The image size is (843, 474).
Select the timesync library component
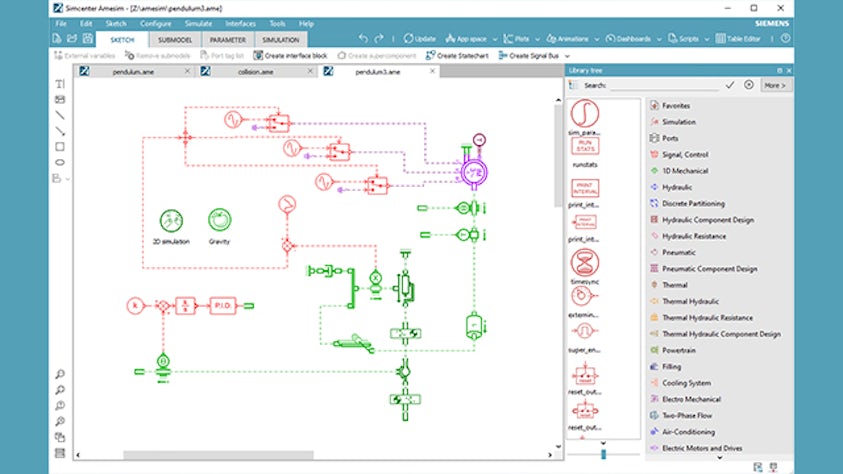coord(584,263)
